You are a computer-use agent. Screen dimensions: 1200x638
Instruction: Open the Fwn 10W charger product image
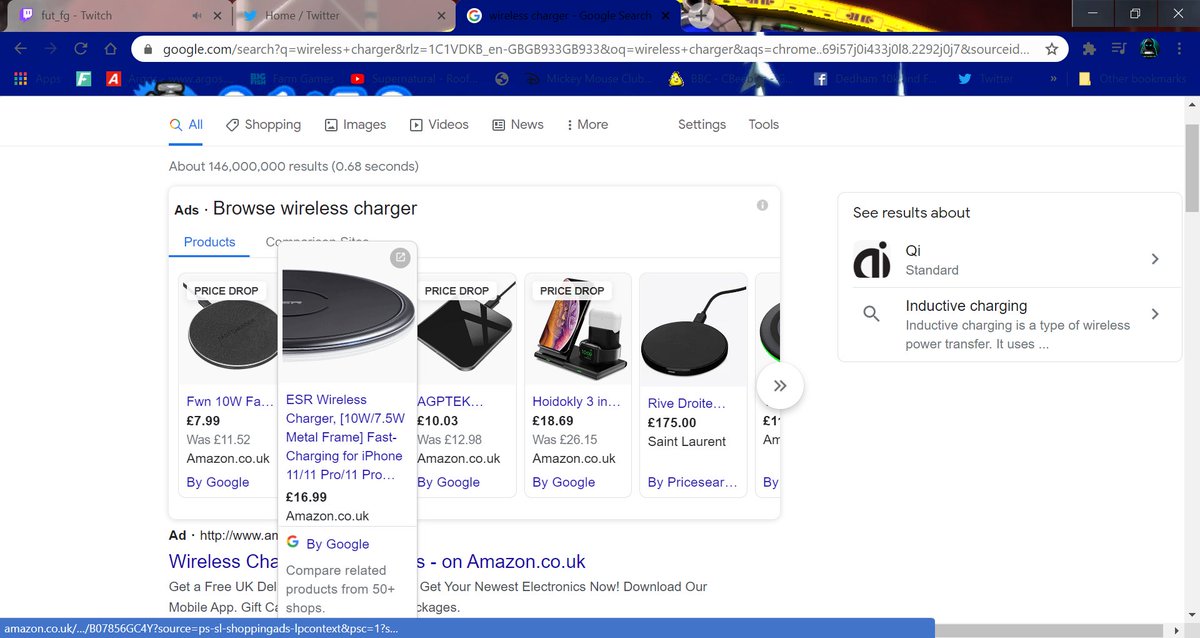point(228,330)
